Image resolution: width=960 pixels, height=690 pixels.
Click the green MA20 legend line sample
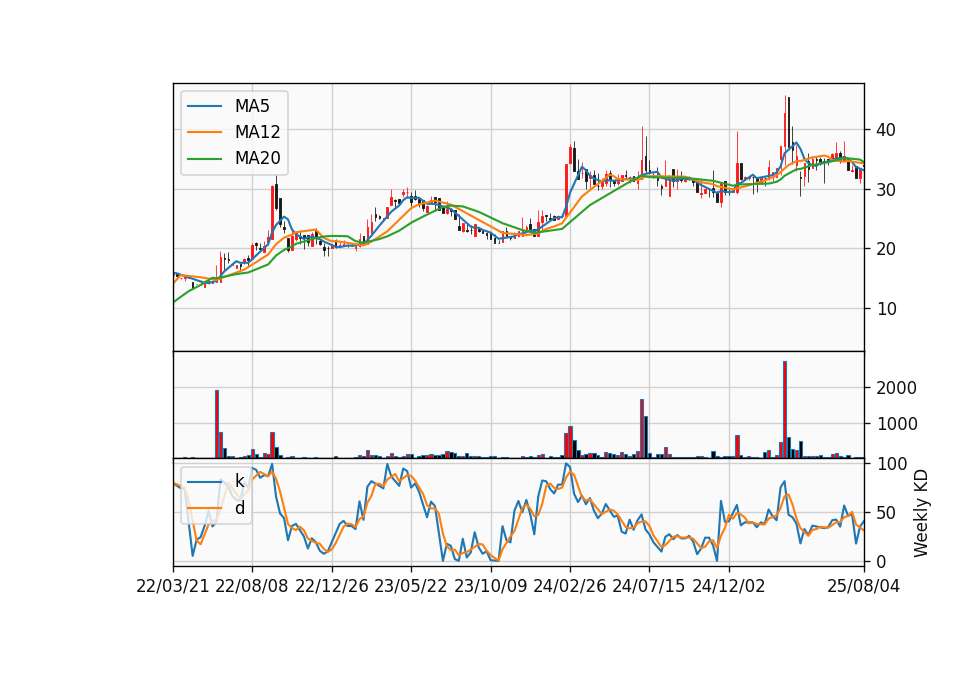[204, 159]
